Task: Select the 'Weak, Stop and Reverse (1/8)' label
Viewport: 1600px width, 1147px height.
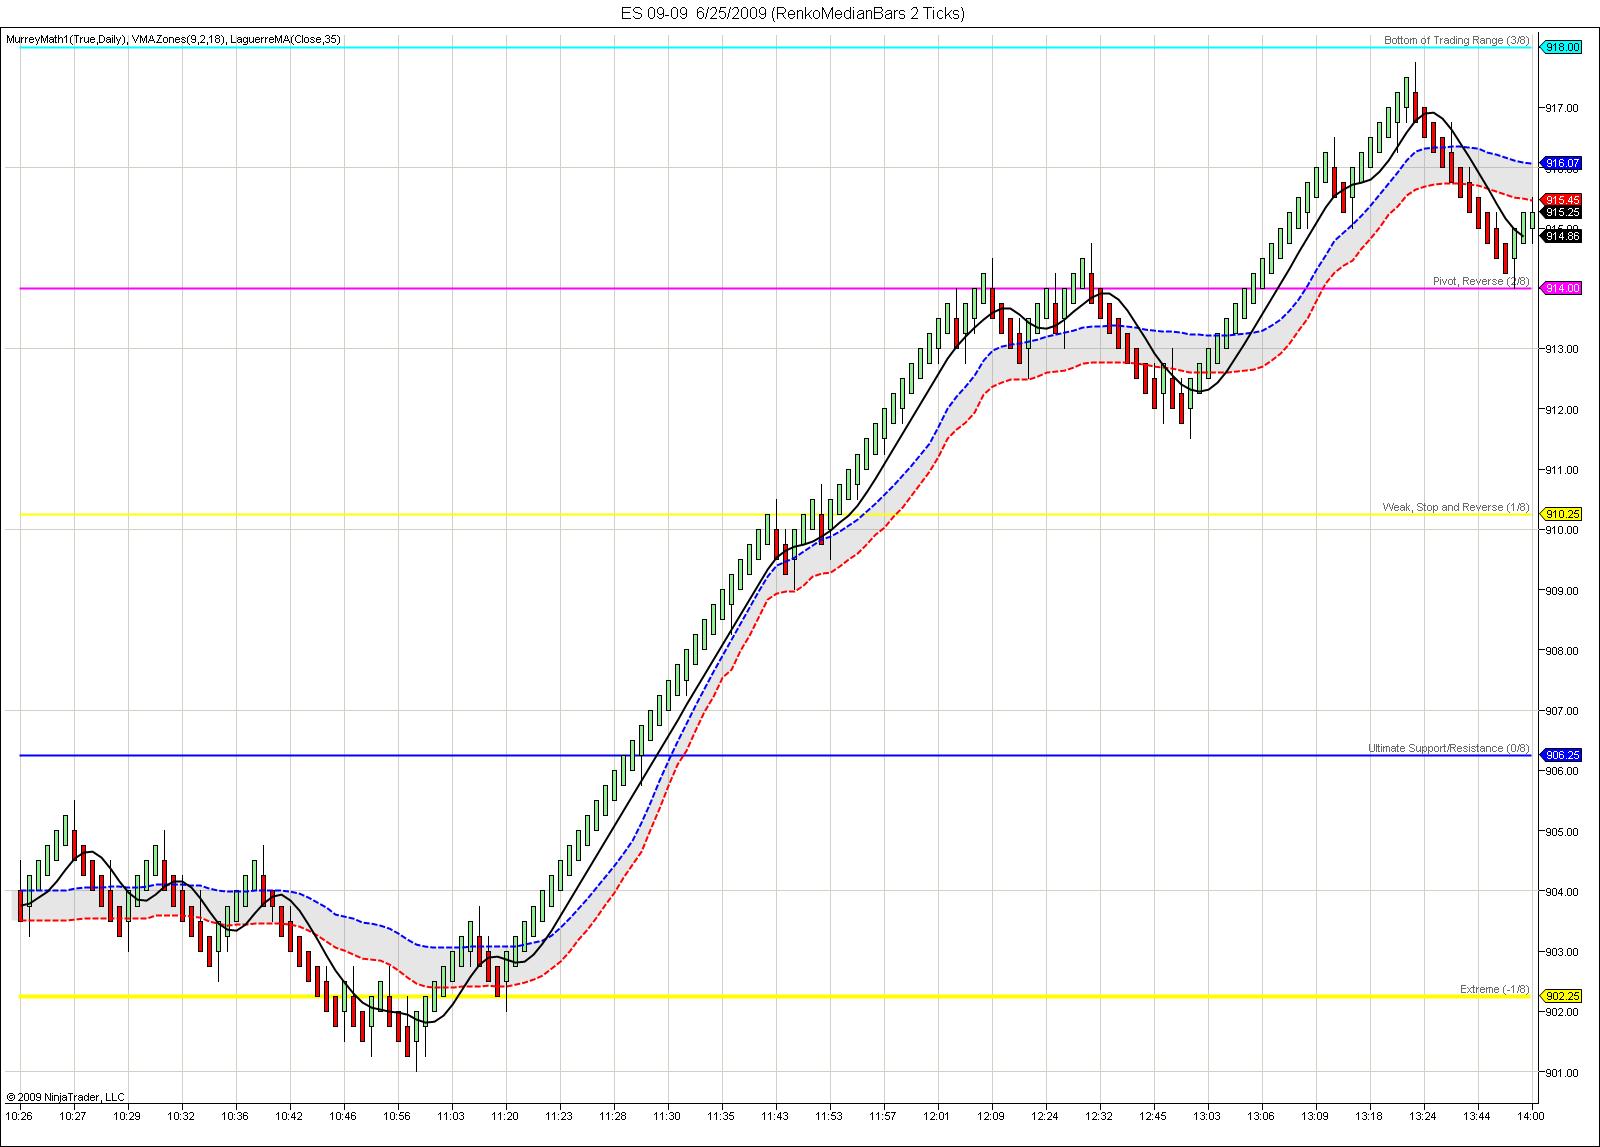Action: click(x=1456, y=507)
